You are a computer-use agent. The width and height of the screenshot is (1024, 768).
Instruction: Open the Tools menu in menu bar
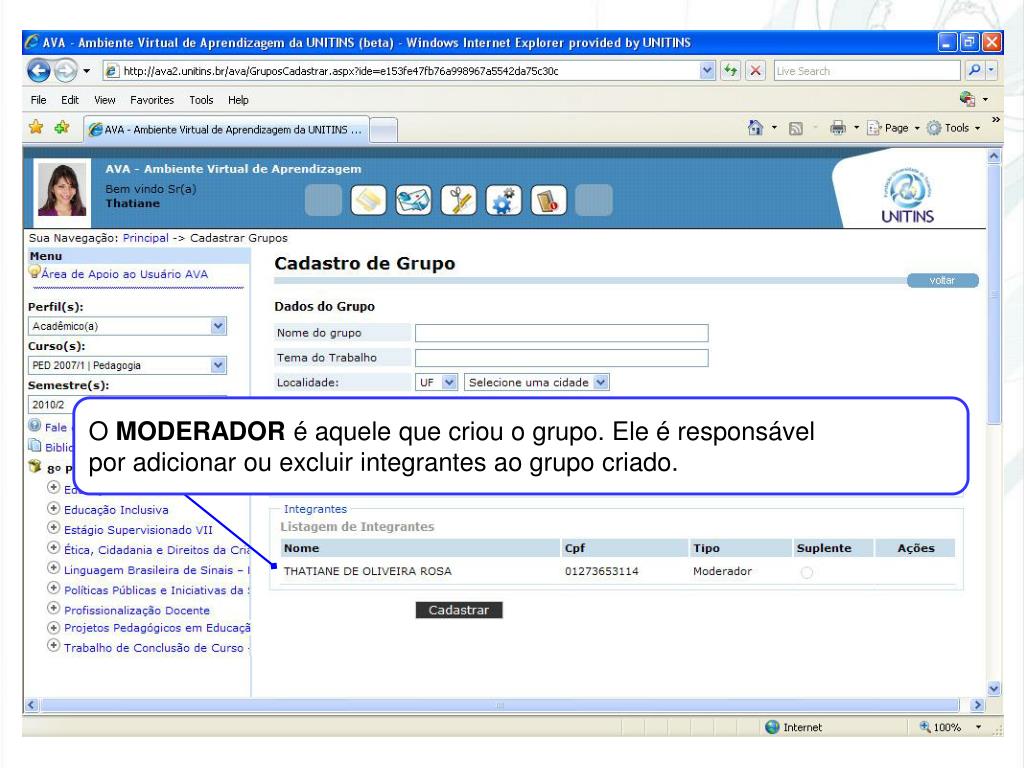[x=201, y=100]
